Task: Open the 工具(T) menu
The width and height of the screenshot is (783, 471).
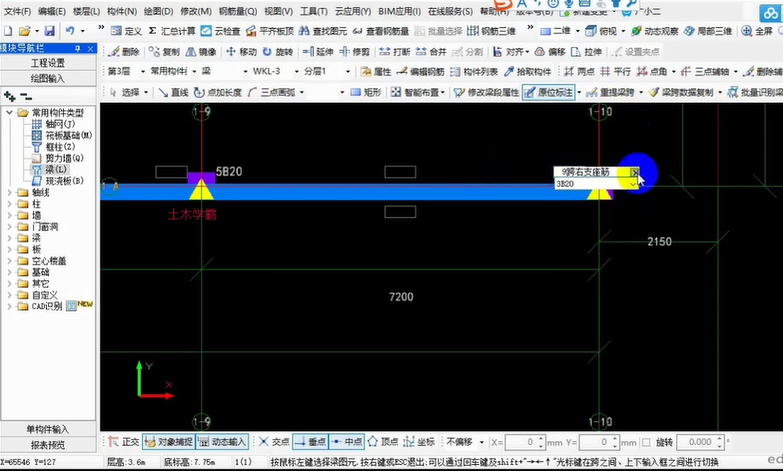Action: click(x=314, y=11)
